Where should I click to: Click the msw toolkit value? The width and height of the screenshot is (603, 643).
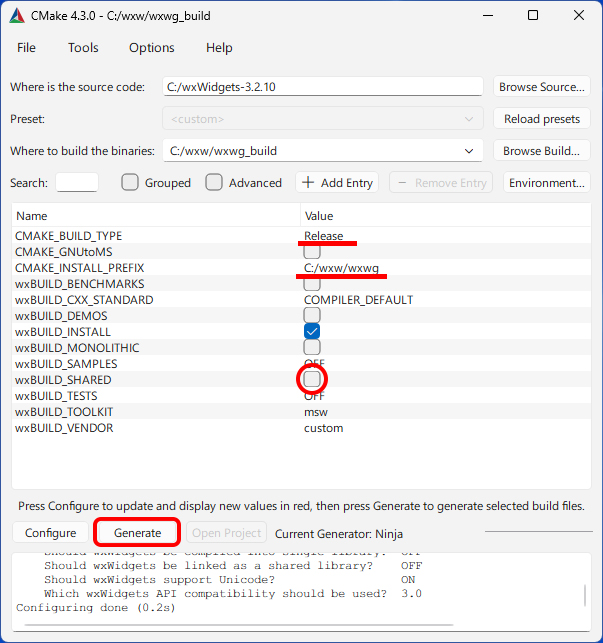coord(316,412)
